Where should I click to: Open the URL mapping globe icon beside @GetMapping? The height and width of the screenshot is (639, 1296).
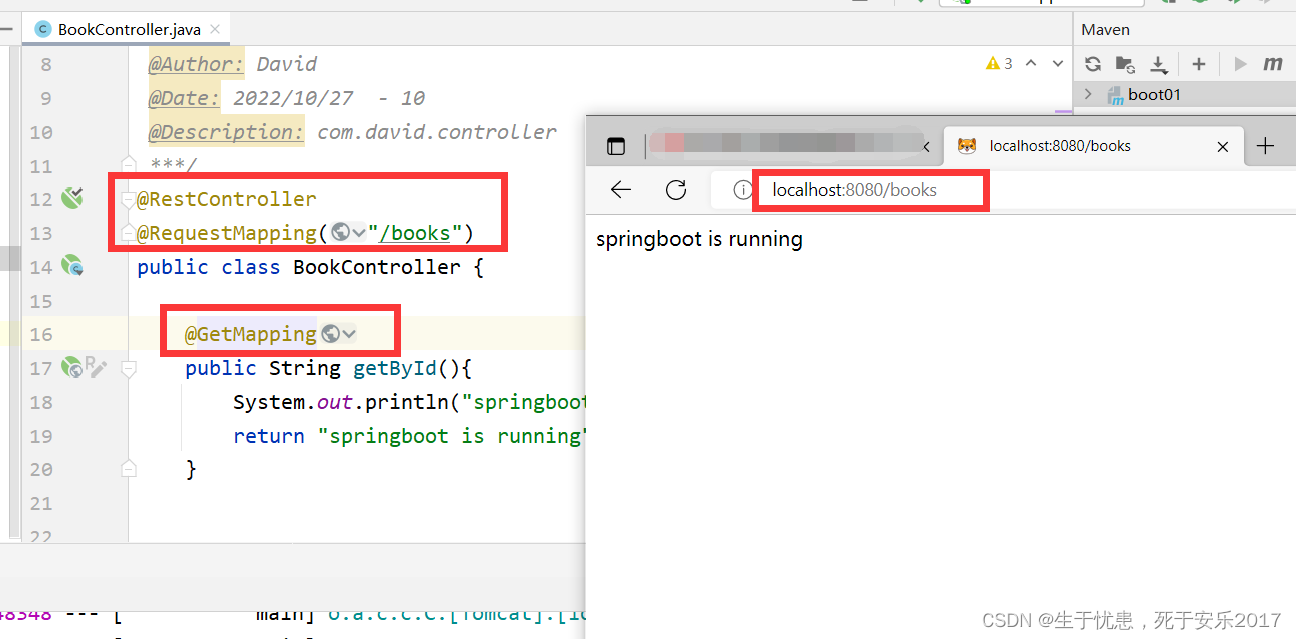click(331, 331)
